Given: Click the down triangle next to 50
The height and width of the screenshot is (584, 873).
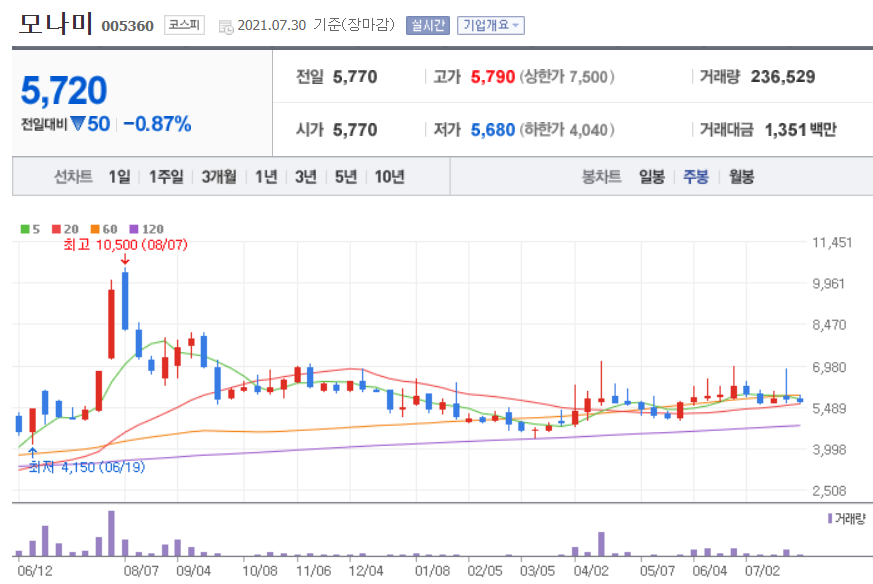Looking at the screenshot, I should coord(78,123).
